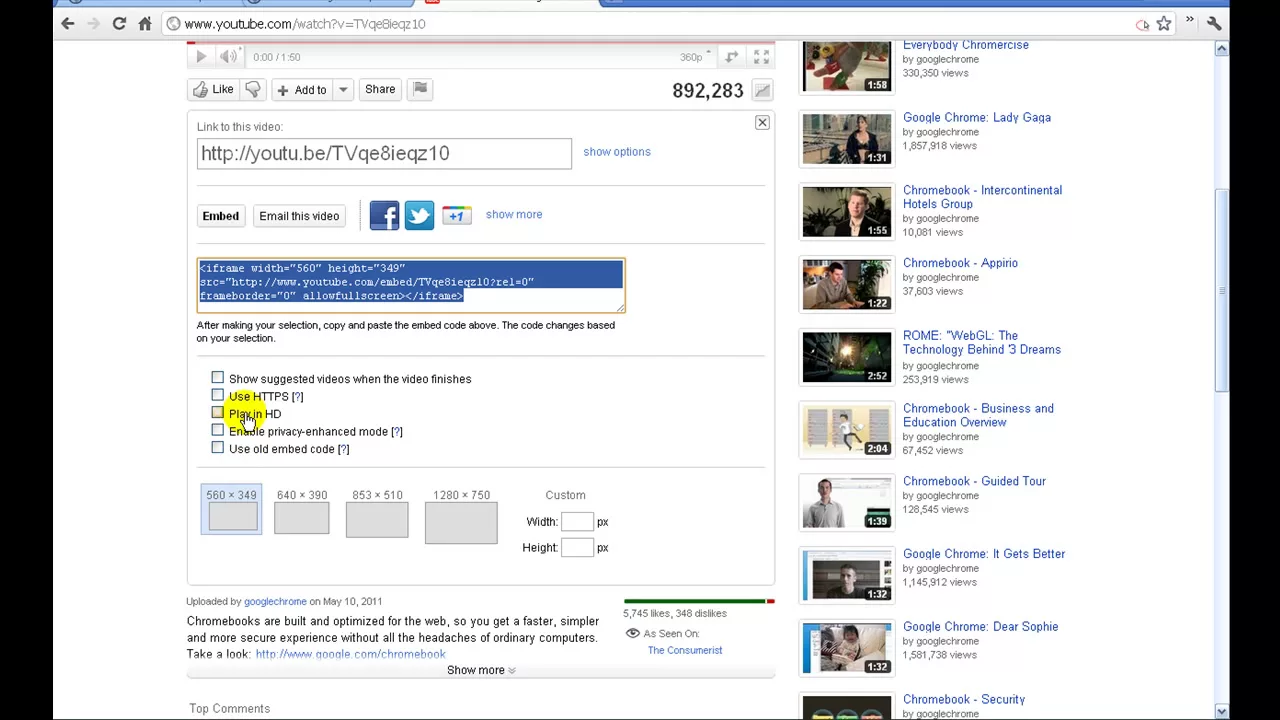Click the likes/dislikes rating bar

coord(699,601)
